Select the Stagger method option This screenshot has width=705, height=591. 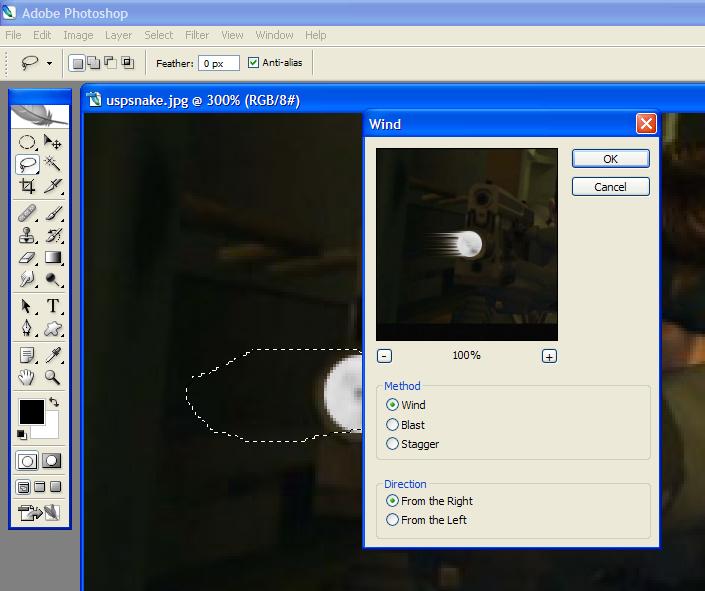(x=392, y=444)
